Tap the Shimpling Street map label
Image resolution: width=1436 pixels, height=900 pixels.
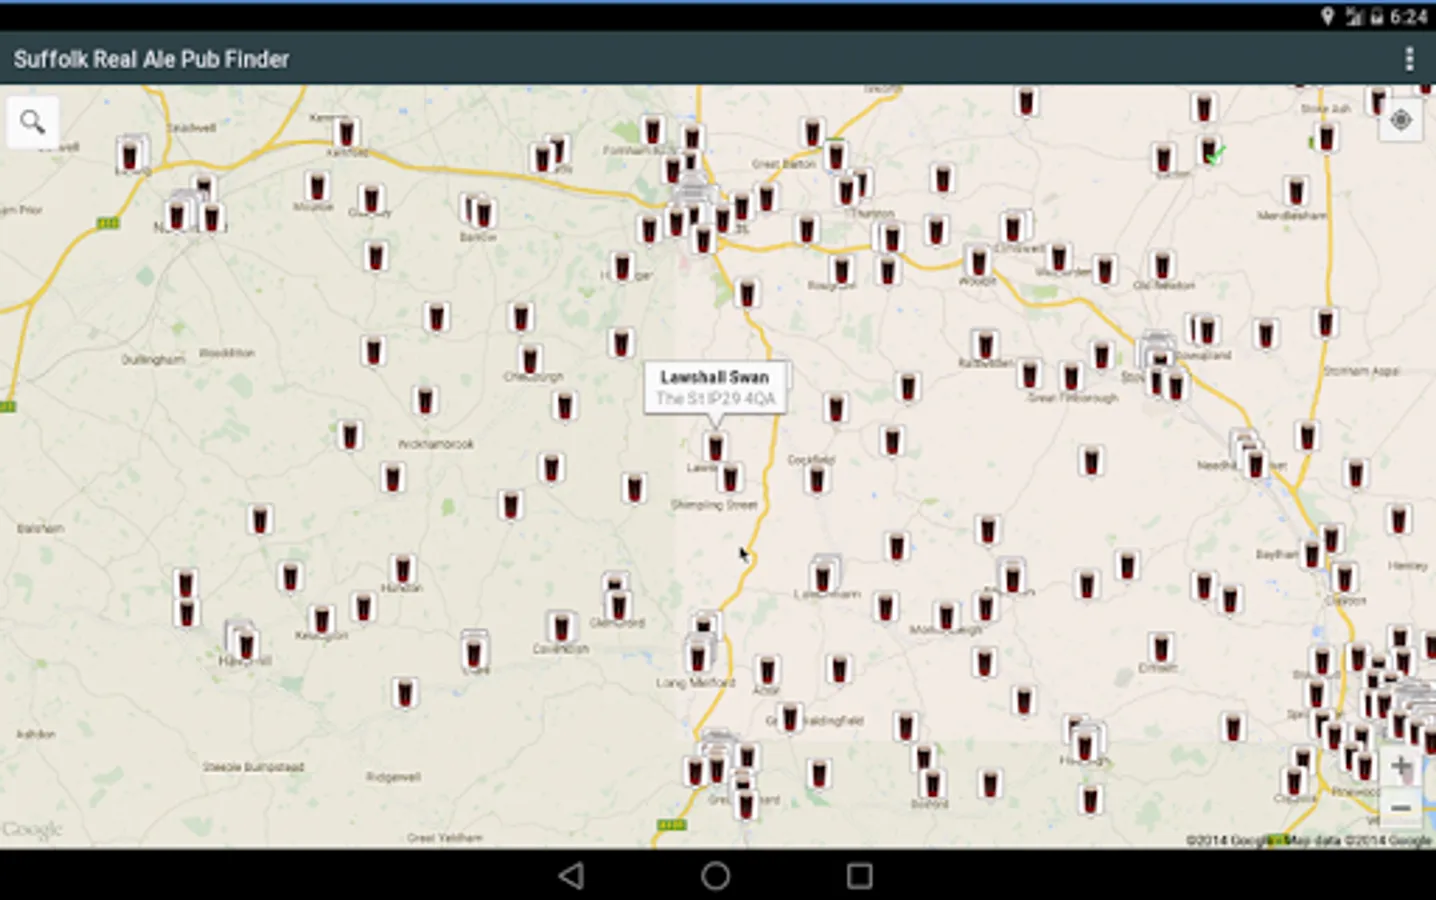pyautogui.click(x=714, y=505)
